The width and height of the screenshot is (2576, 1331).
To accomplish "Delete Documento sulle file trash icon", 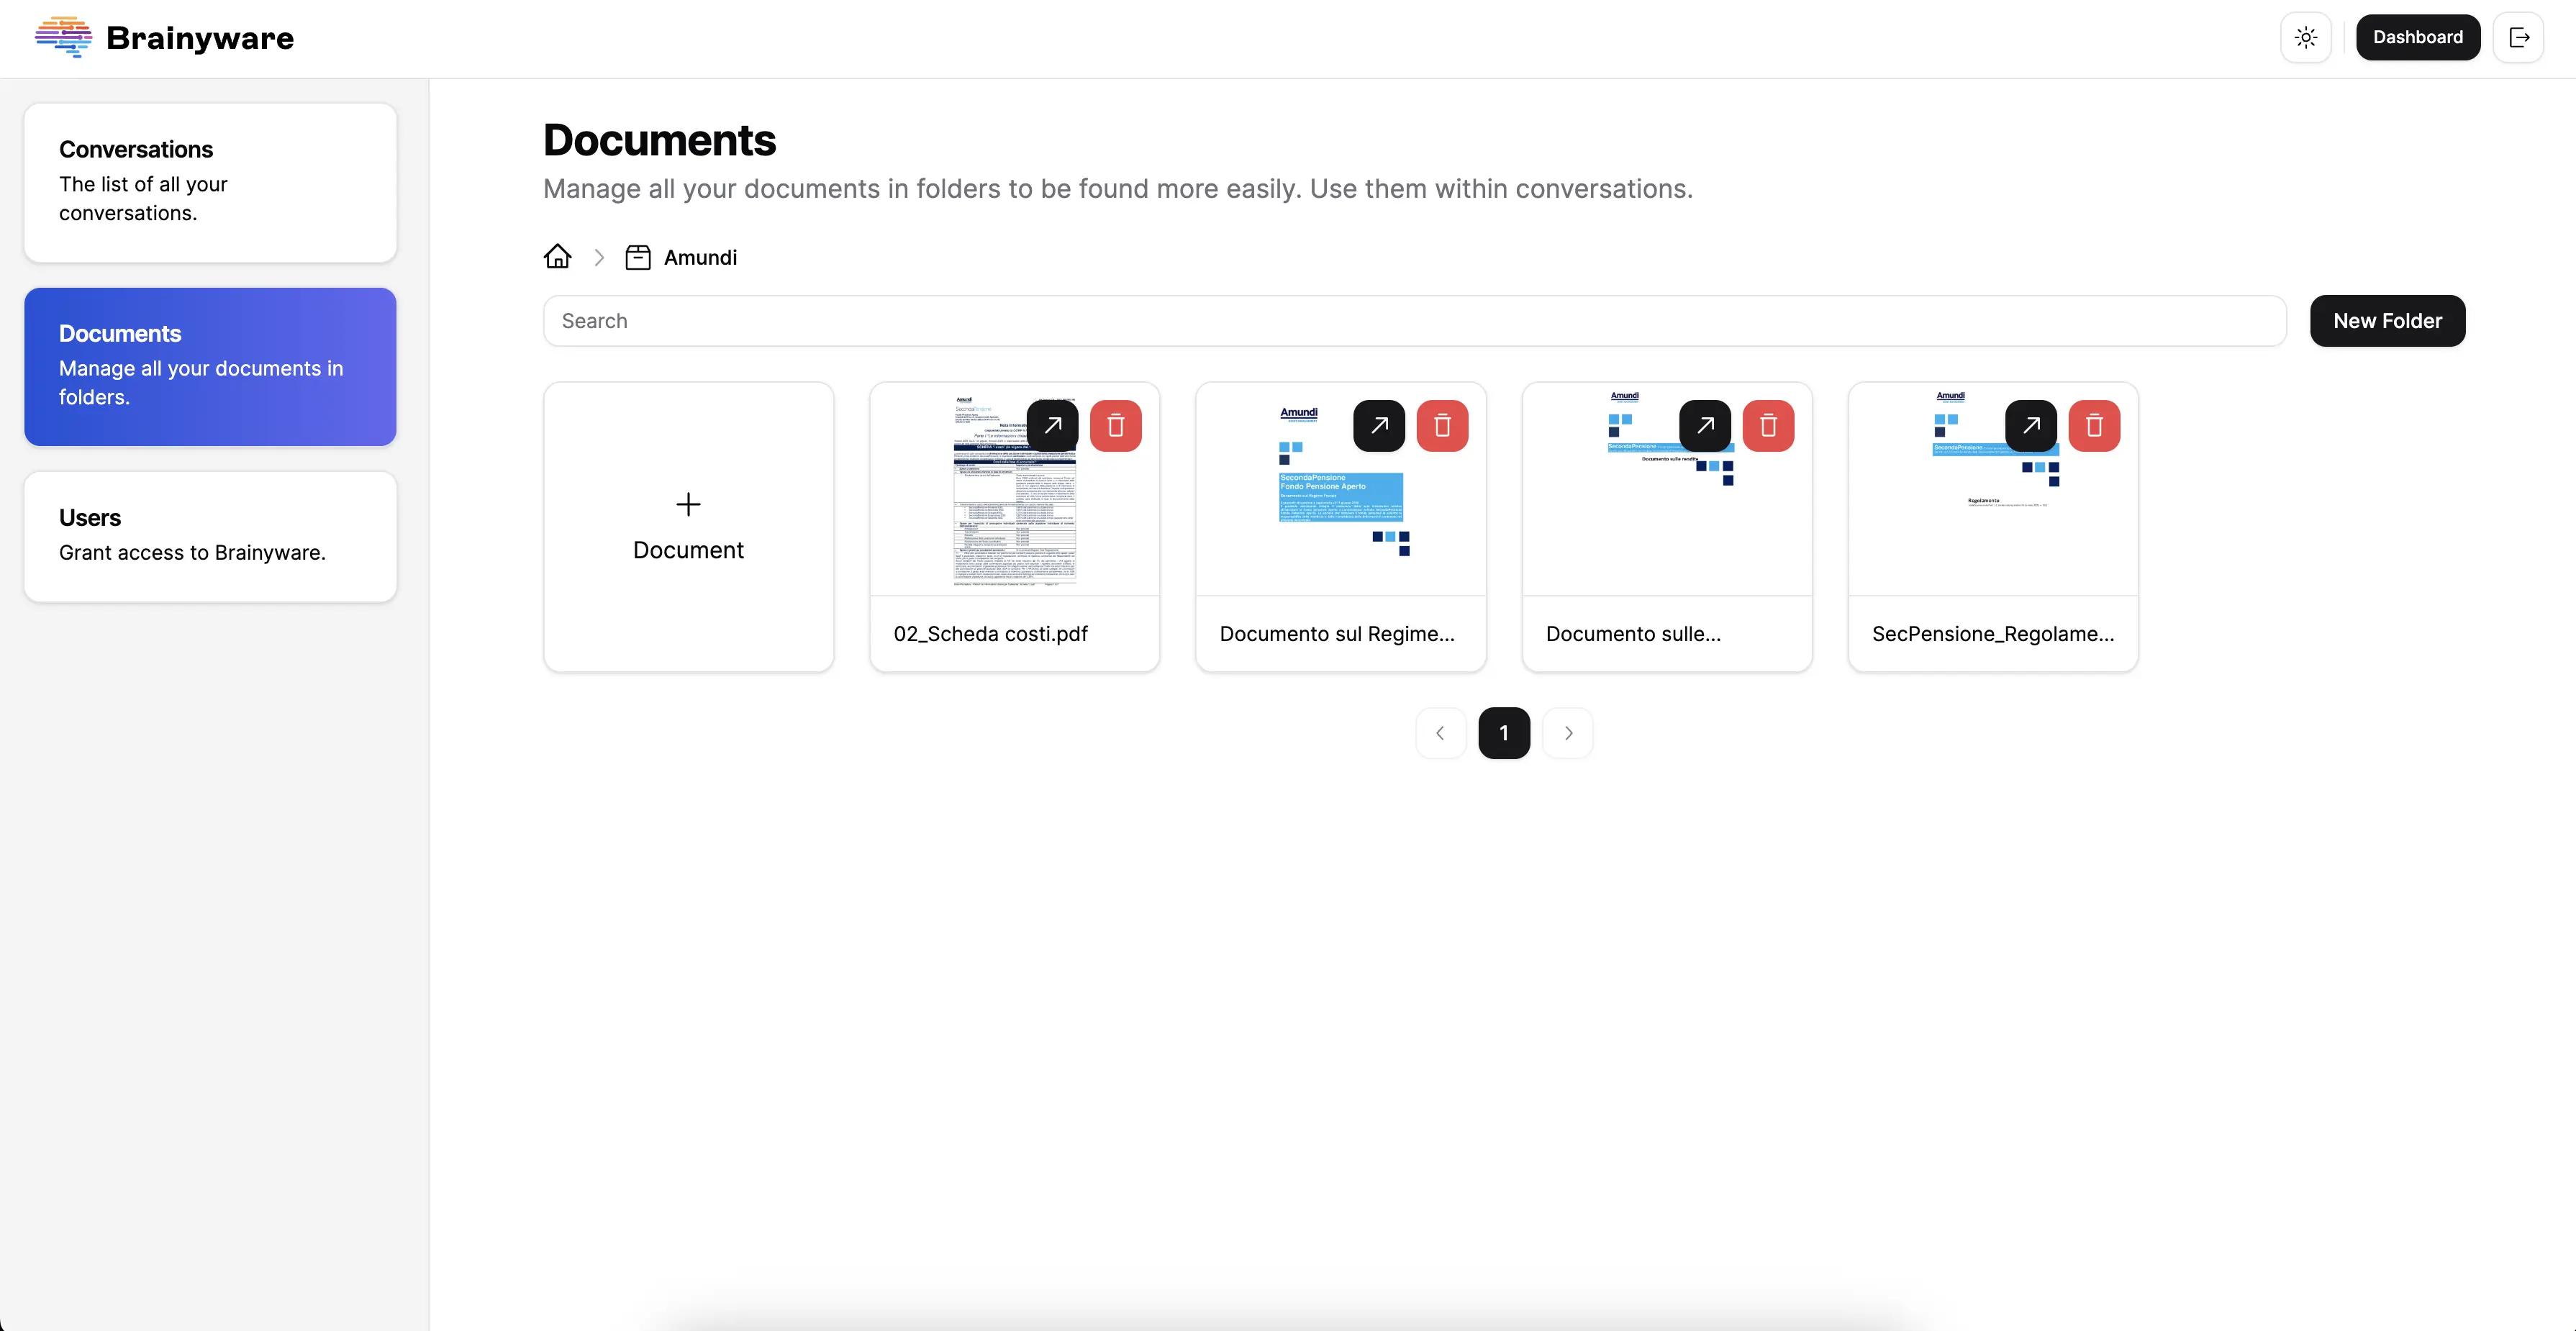I will pyautogui.click(x=1768, y=426).
